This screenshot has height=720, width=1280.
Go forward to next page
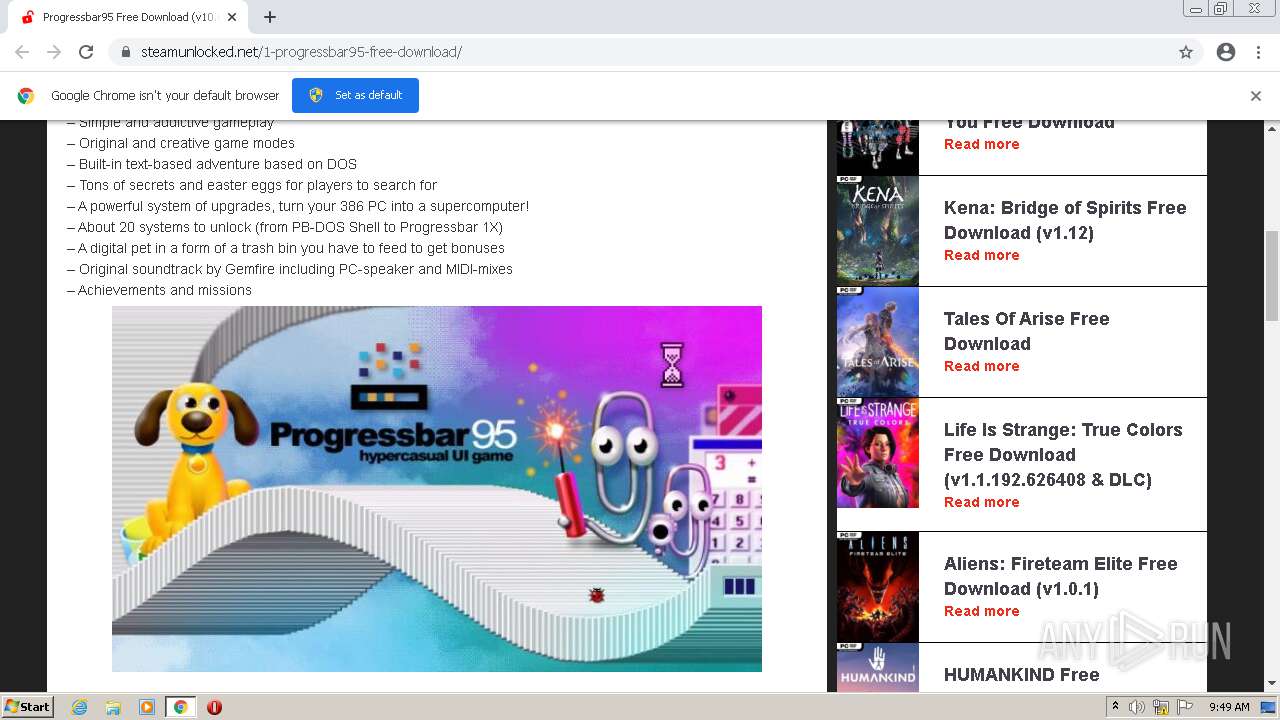pos(54,52)
